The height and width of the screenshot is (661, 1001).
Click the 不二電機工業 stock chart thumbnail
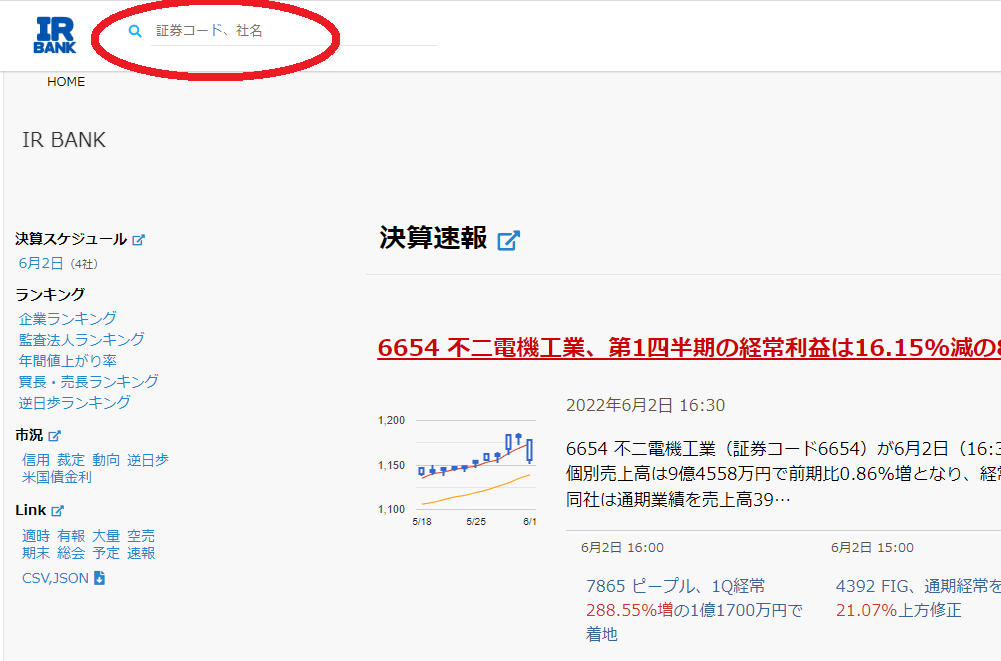point(457,471)
